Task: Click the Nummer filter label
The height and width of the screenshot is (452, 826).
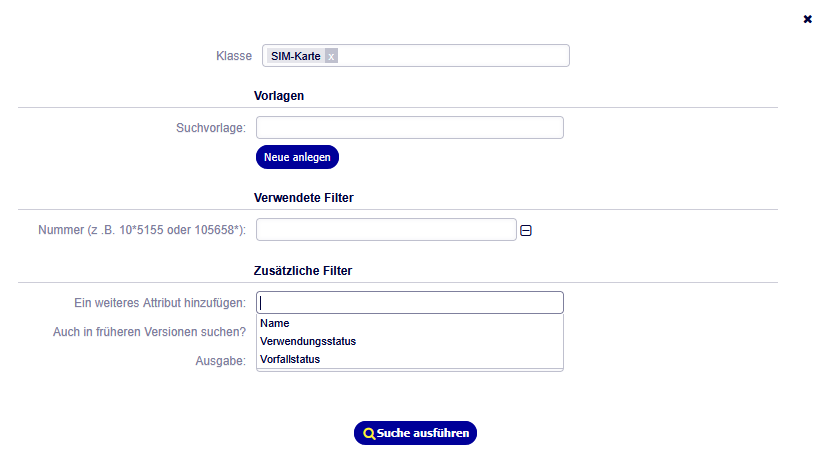Action: pyautogui.click(x=140, y=231)
